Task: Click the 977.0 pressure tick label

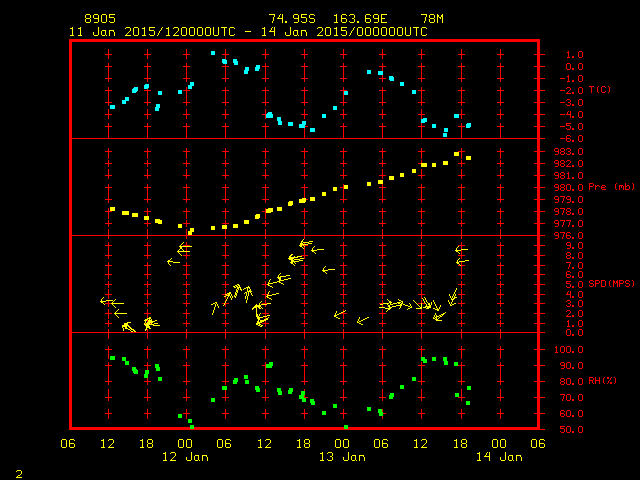Action: pyautogui.click(x=568, y=224)
